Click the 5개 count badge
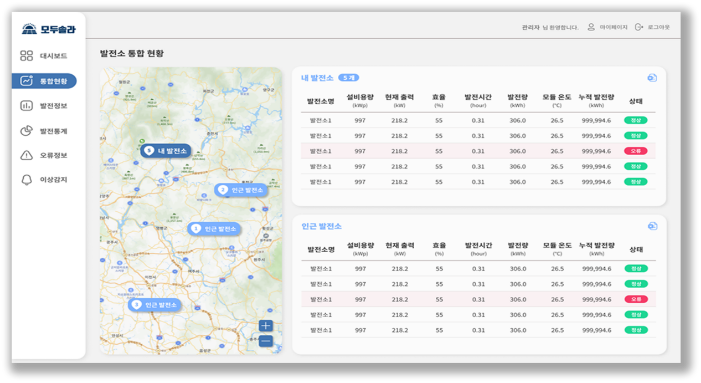The width and height of the screenshot is (701, 383). click(349, 78)
